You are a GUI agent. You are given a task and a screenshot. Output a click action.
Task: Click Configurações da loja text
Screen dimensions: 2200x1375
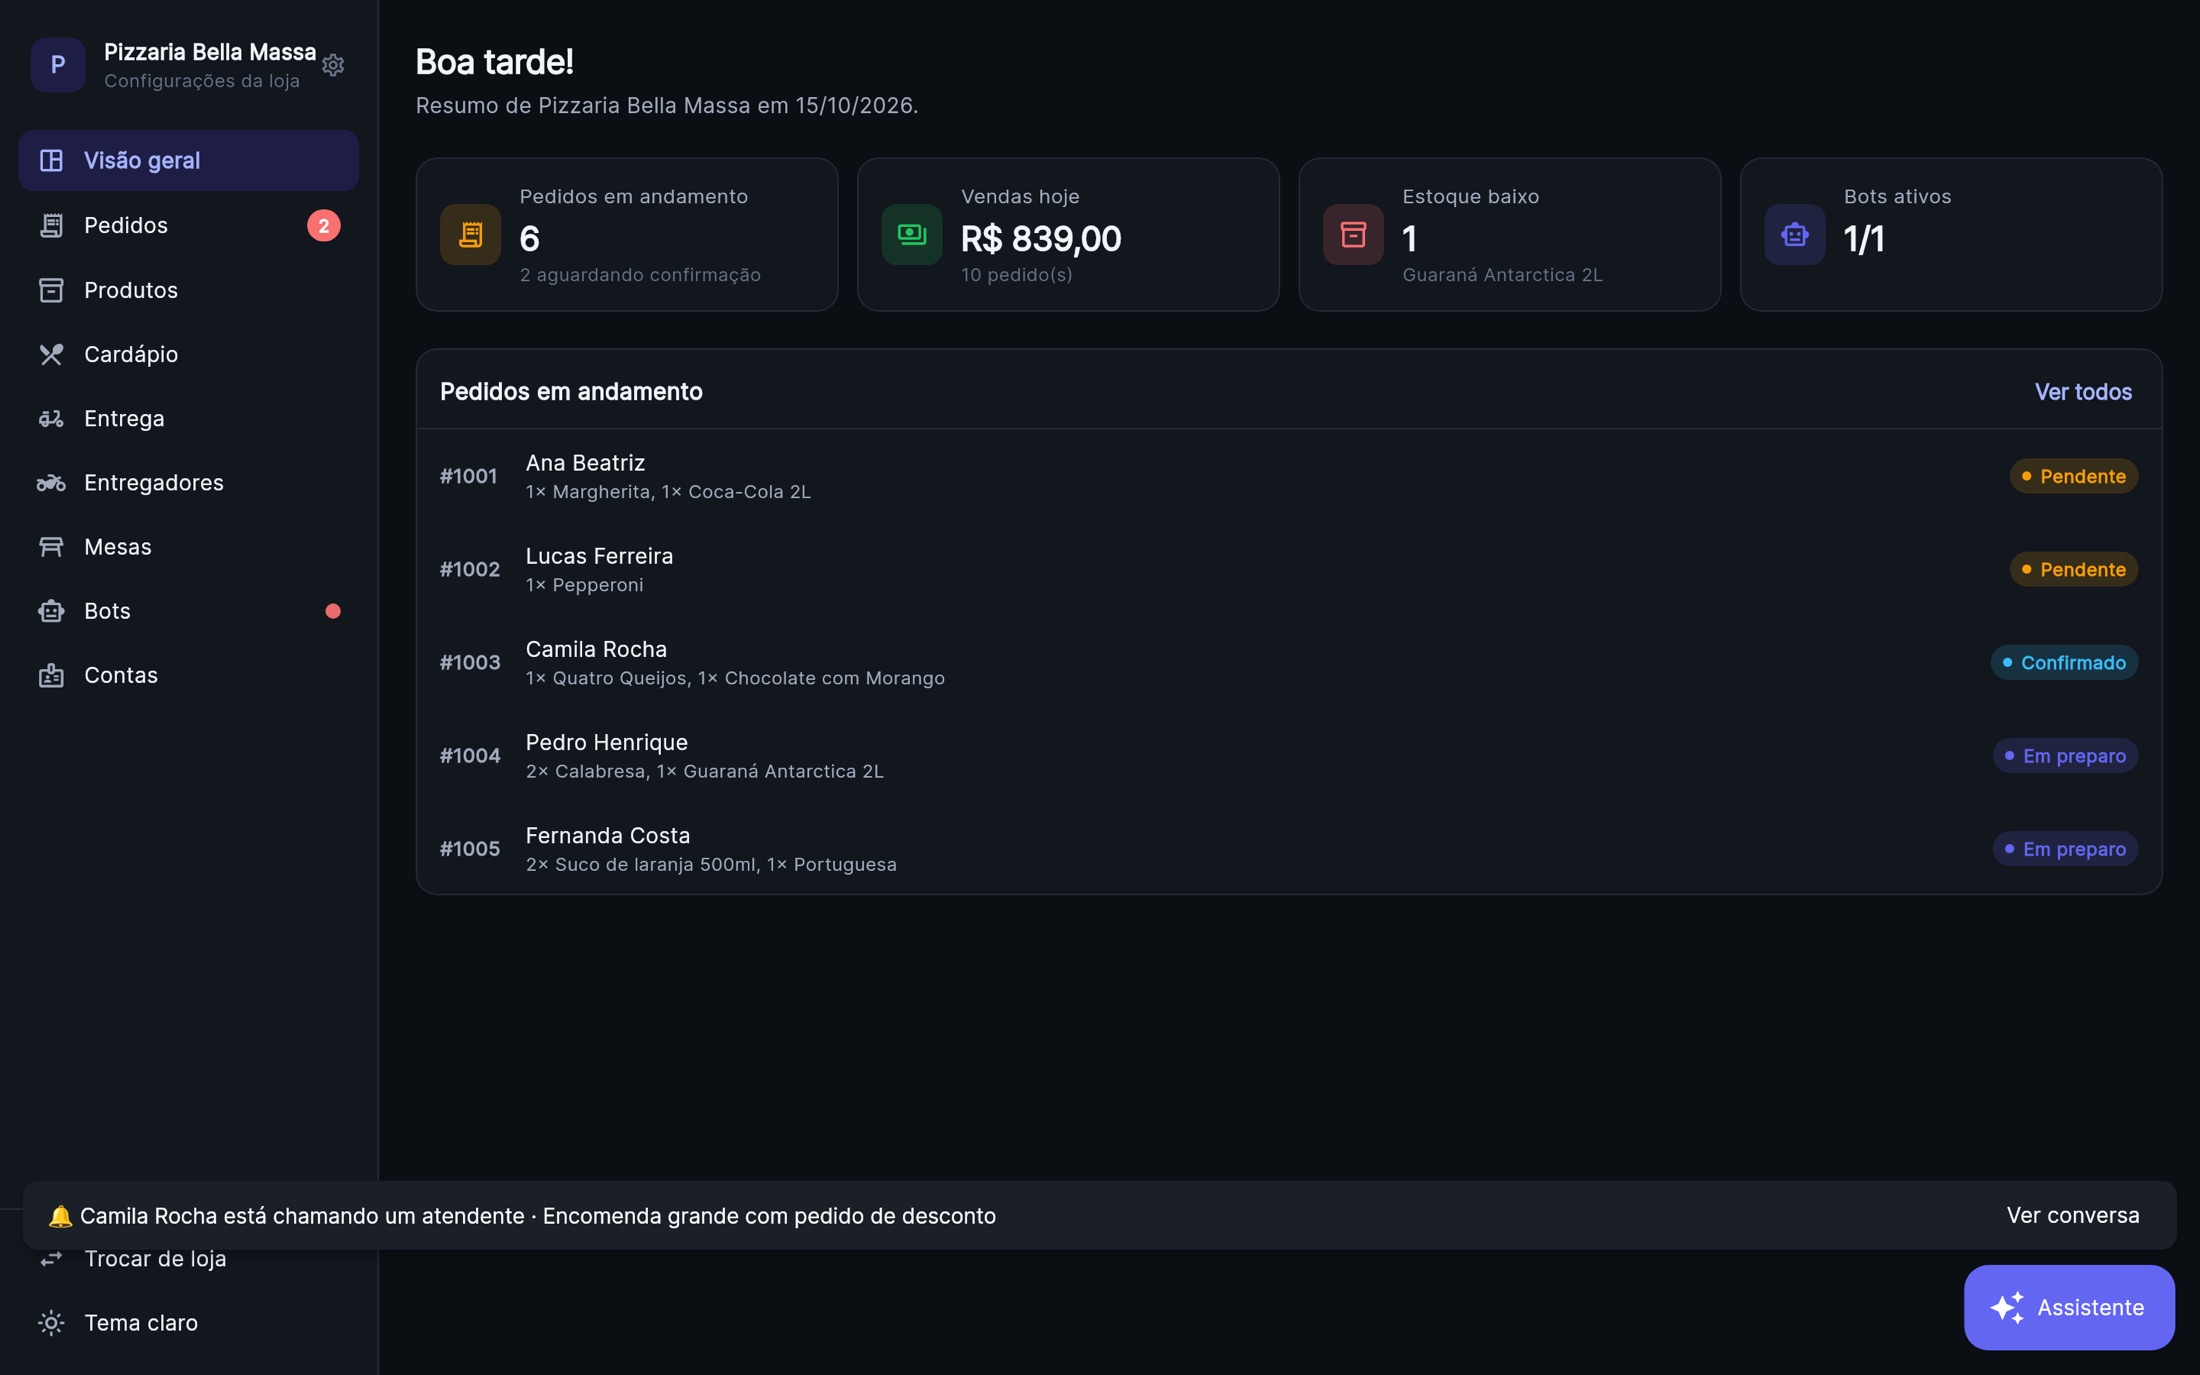[x=202, y=81]
